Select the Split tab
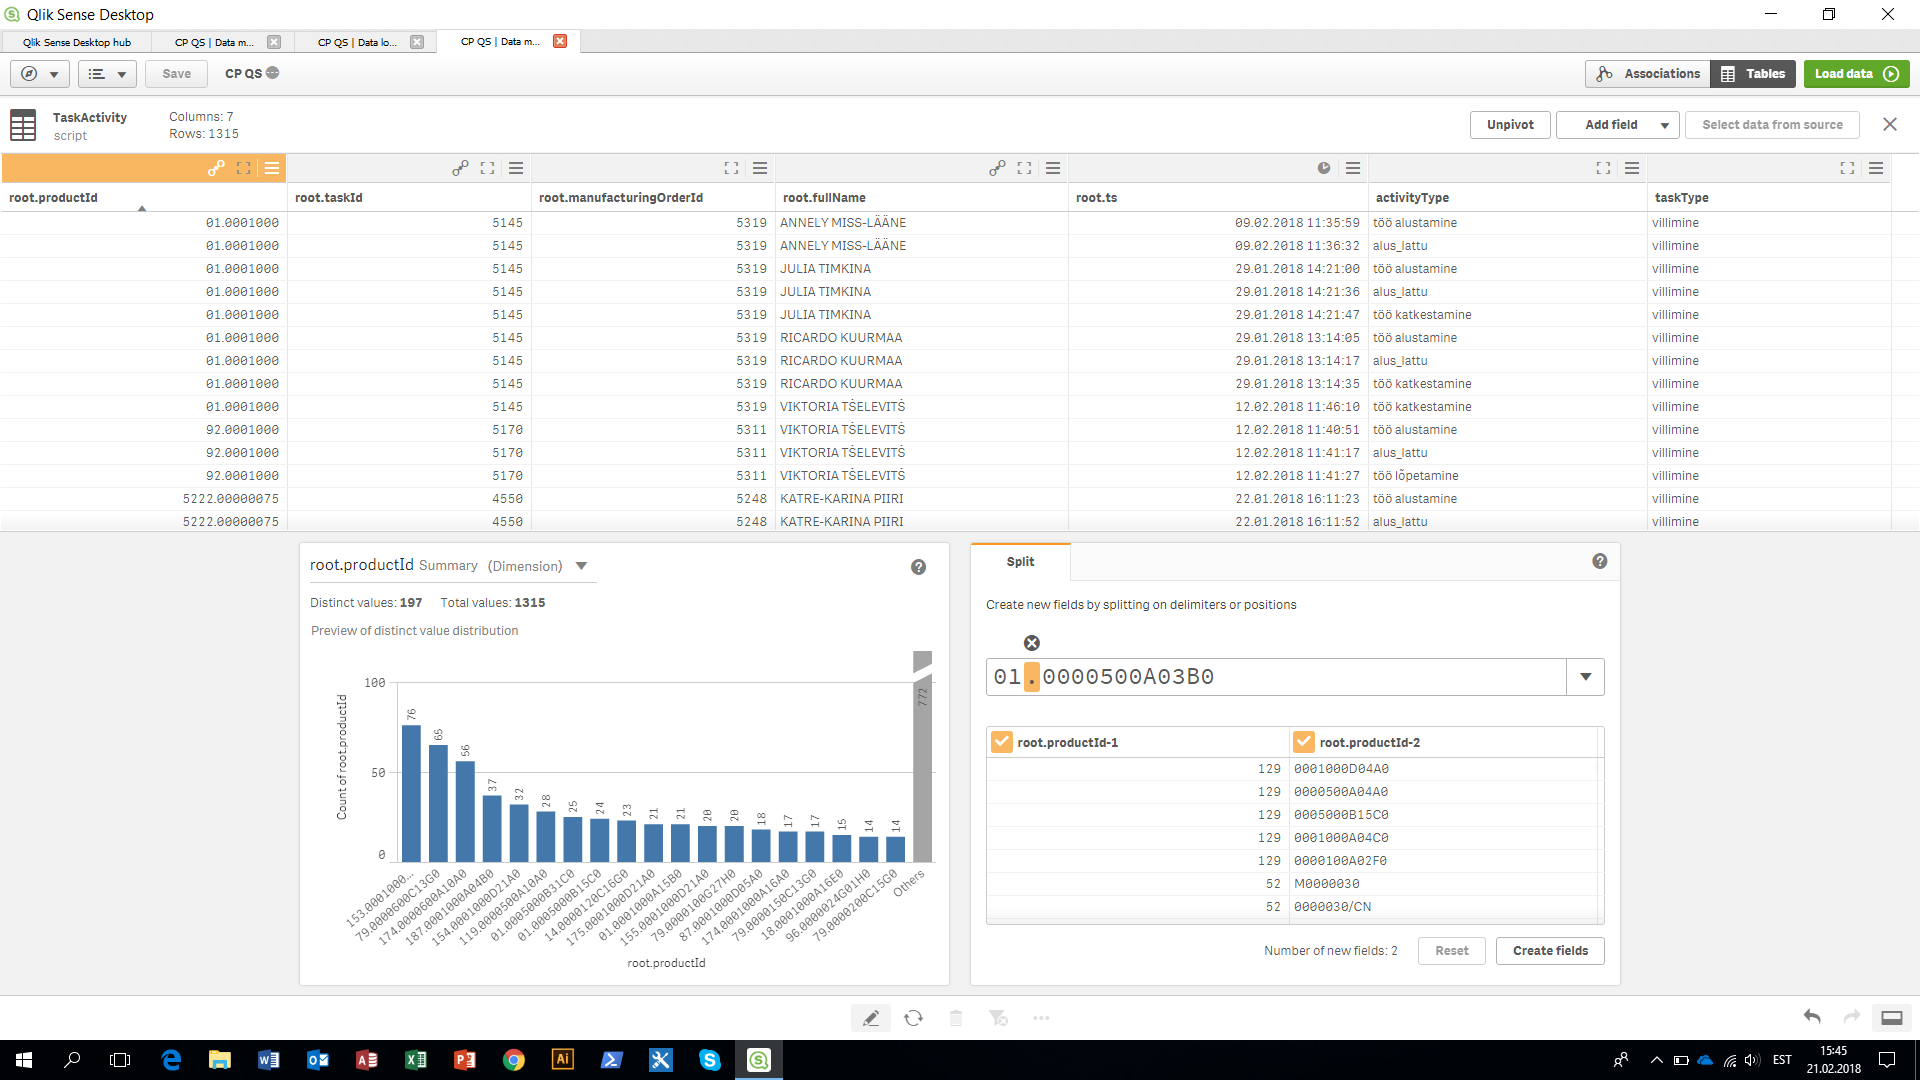The height and width of the screenshot is (1080, 1920). pos(1020,562)
